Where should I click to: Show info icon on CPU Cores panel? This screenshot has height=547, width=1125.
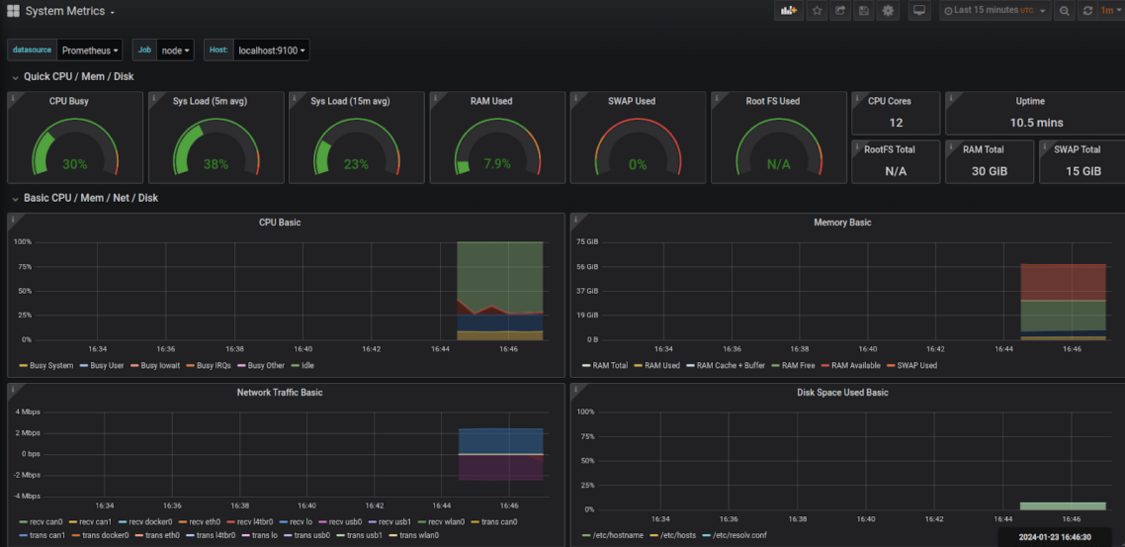(857, 98)
